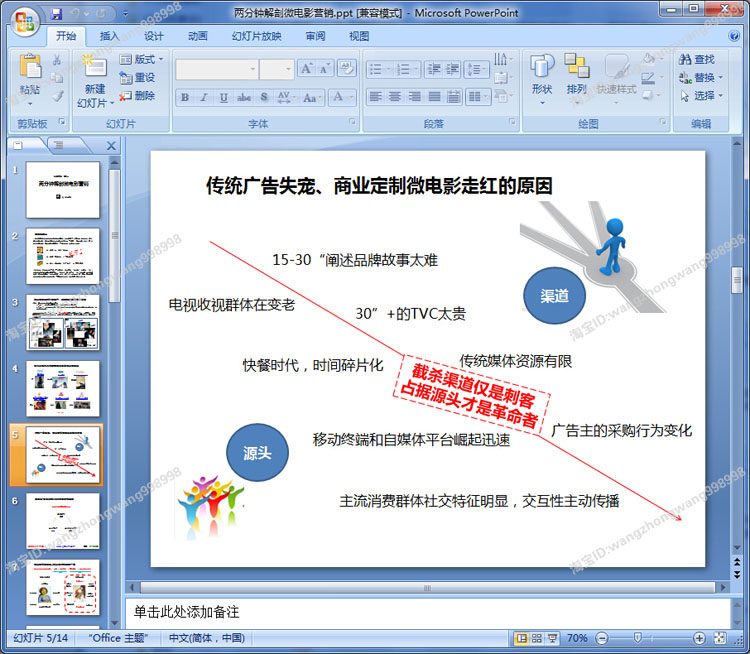Select slide 6 thumbnail in the panel
This screenshot has width=750, height=654.
pos(63,521)
